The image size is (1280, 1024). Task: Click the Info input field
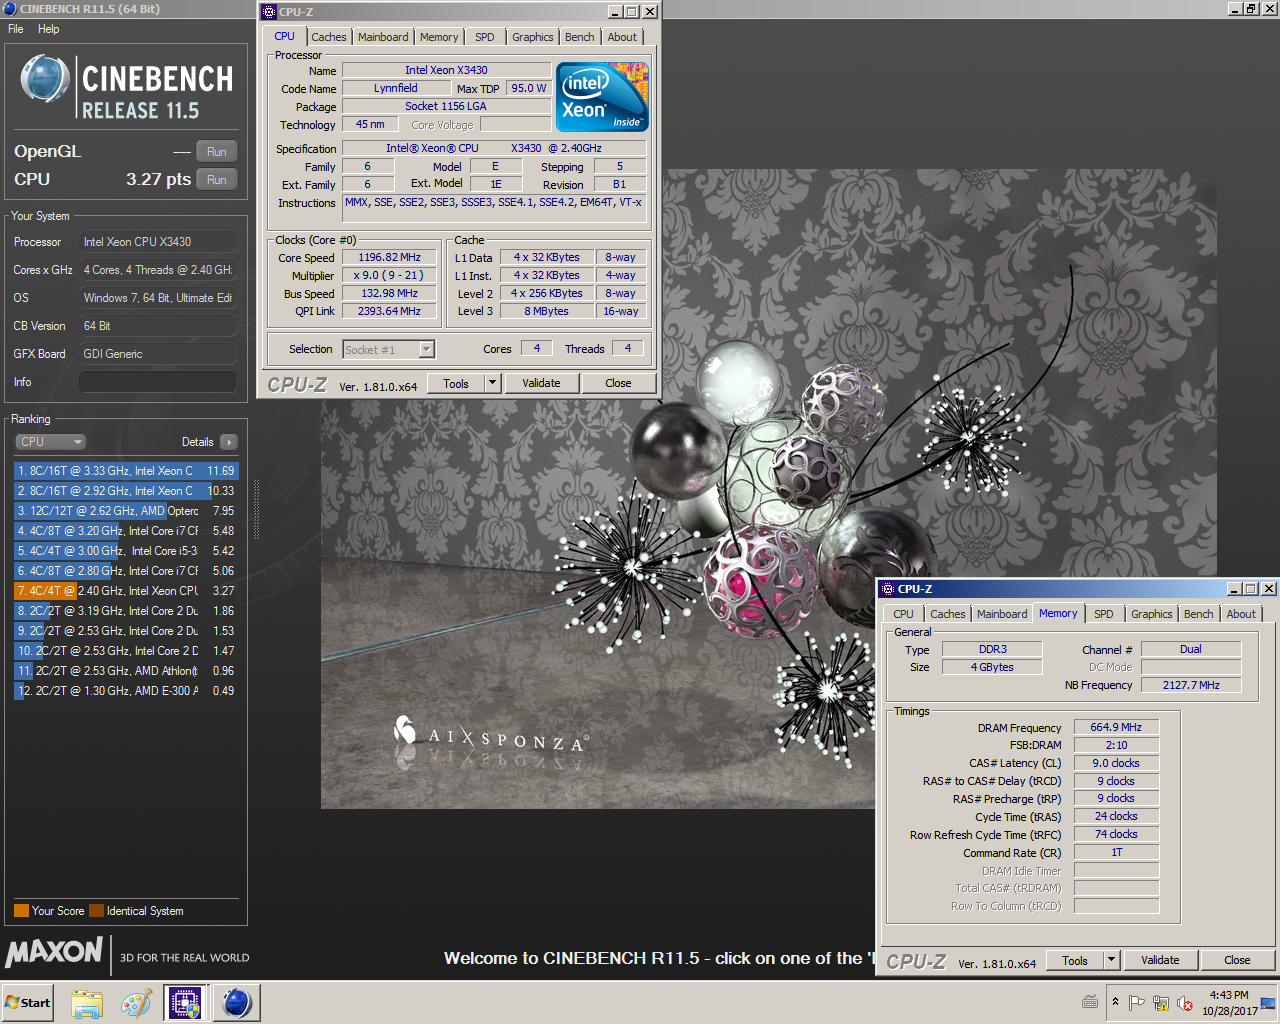pos(158,382)
